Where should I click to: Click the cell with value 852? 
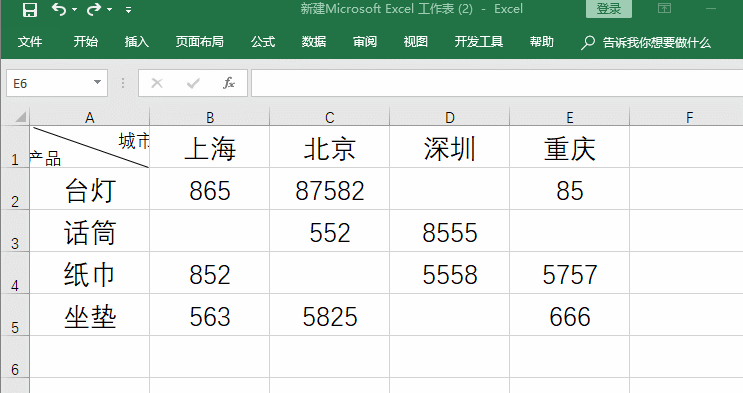click(x=209, y=273)
